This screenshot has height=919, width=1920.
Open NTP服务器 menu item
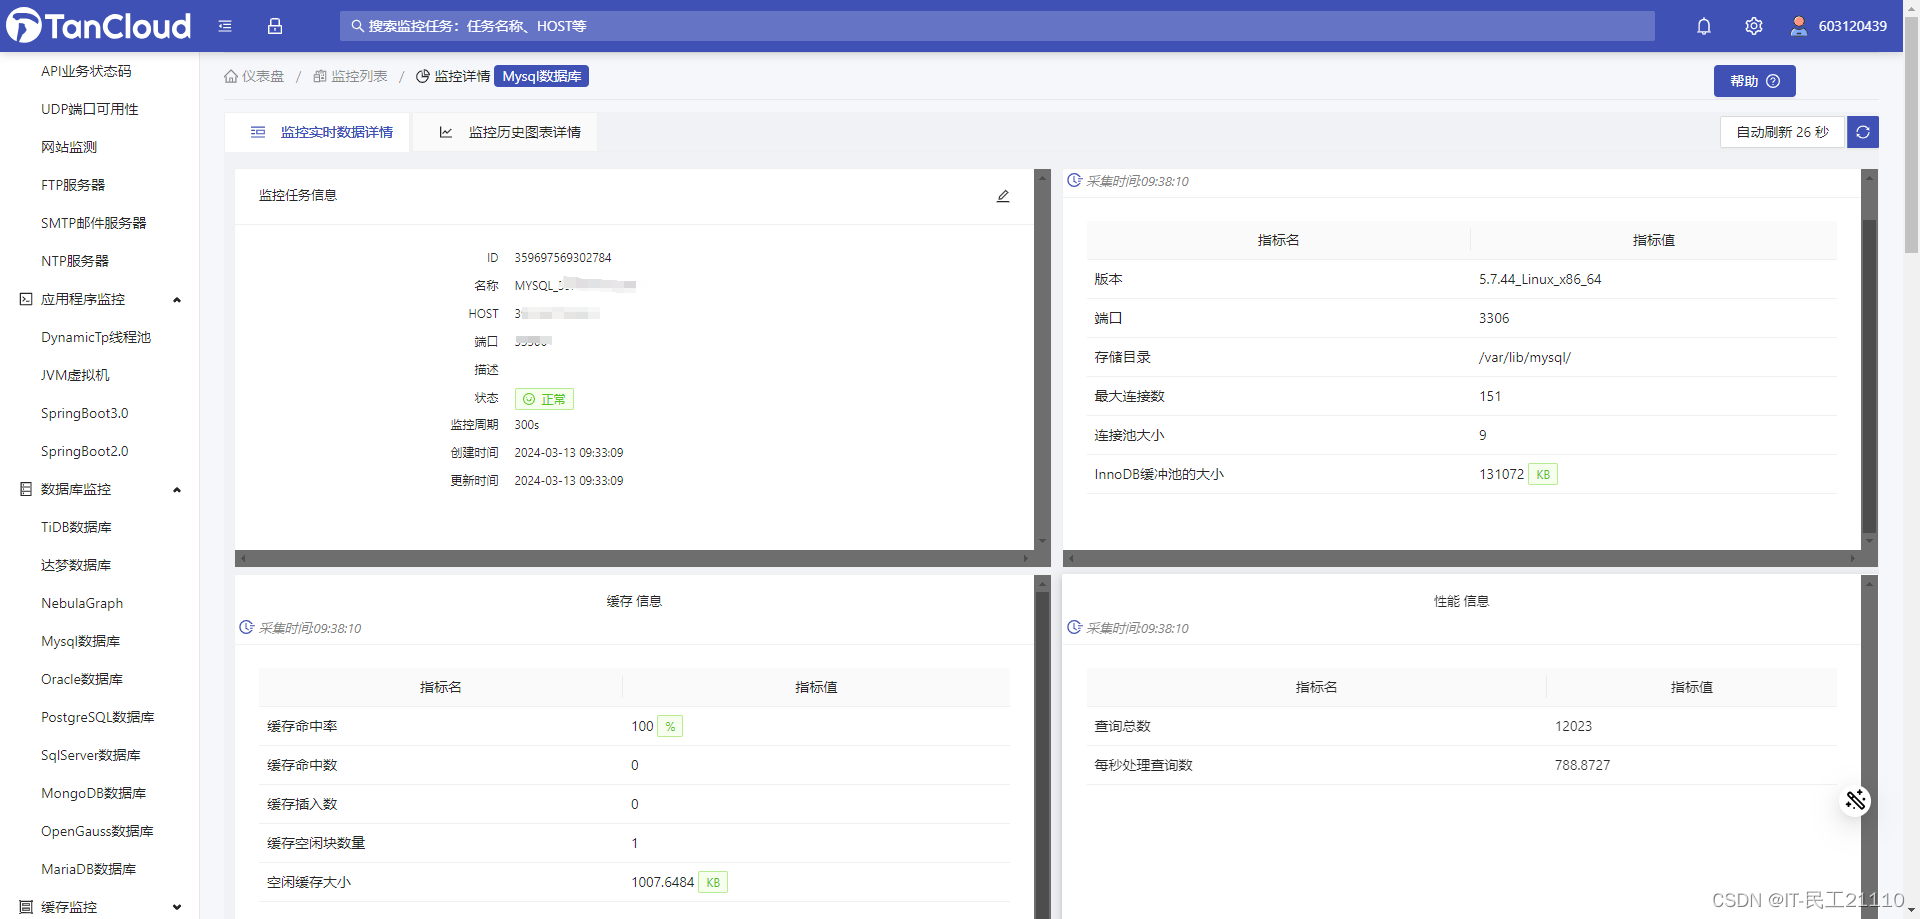(75, 261)
